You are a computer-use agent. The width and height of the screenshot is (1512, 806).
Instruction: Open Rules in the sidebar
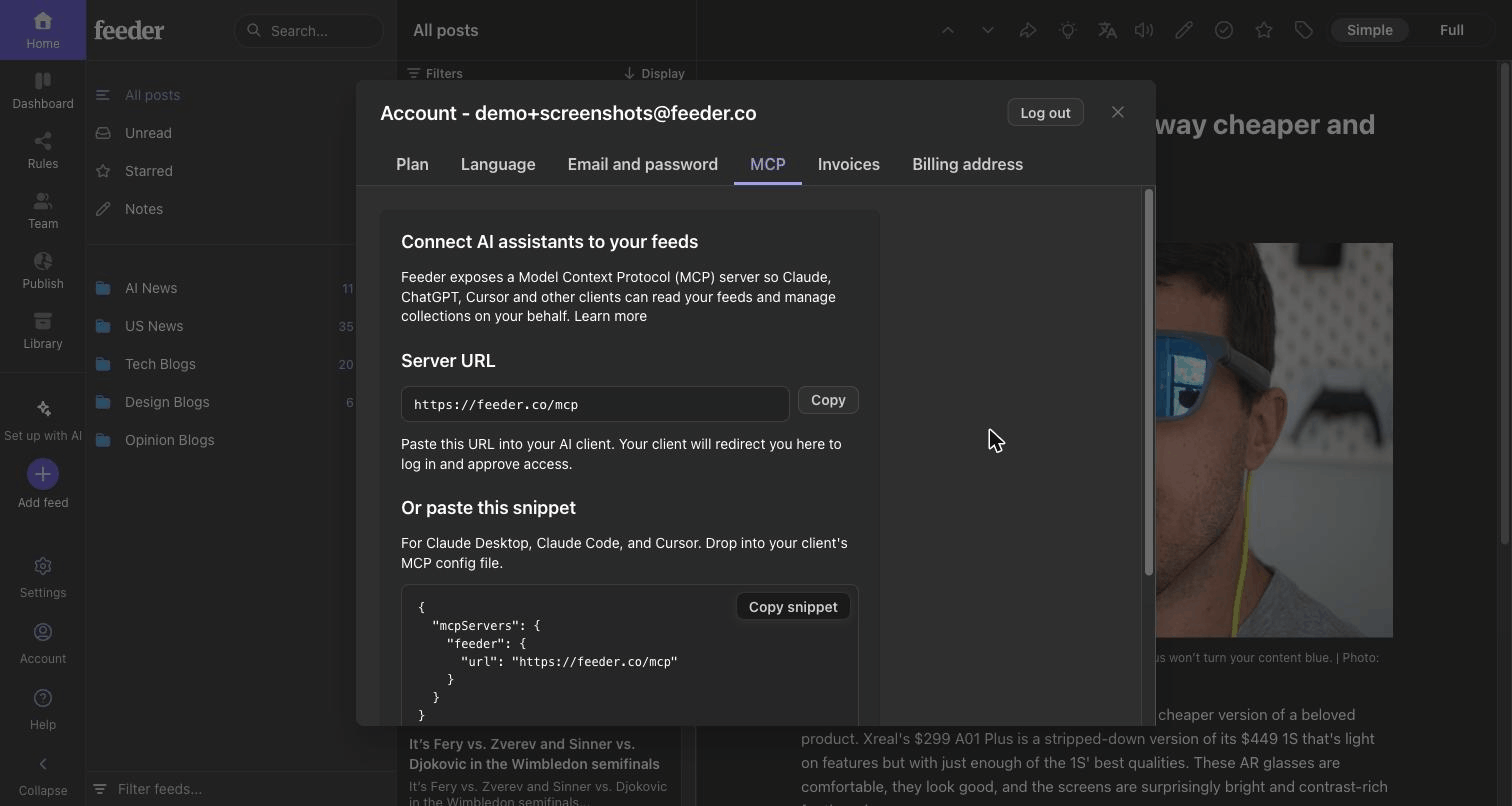click(x=42, y=150)
